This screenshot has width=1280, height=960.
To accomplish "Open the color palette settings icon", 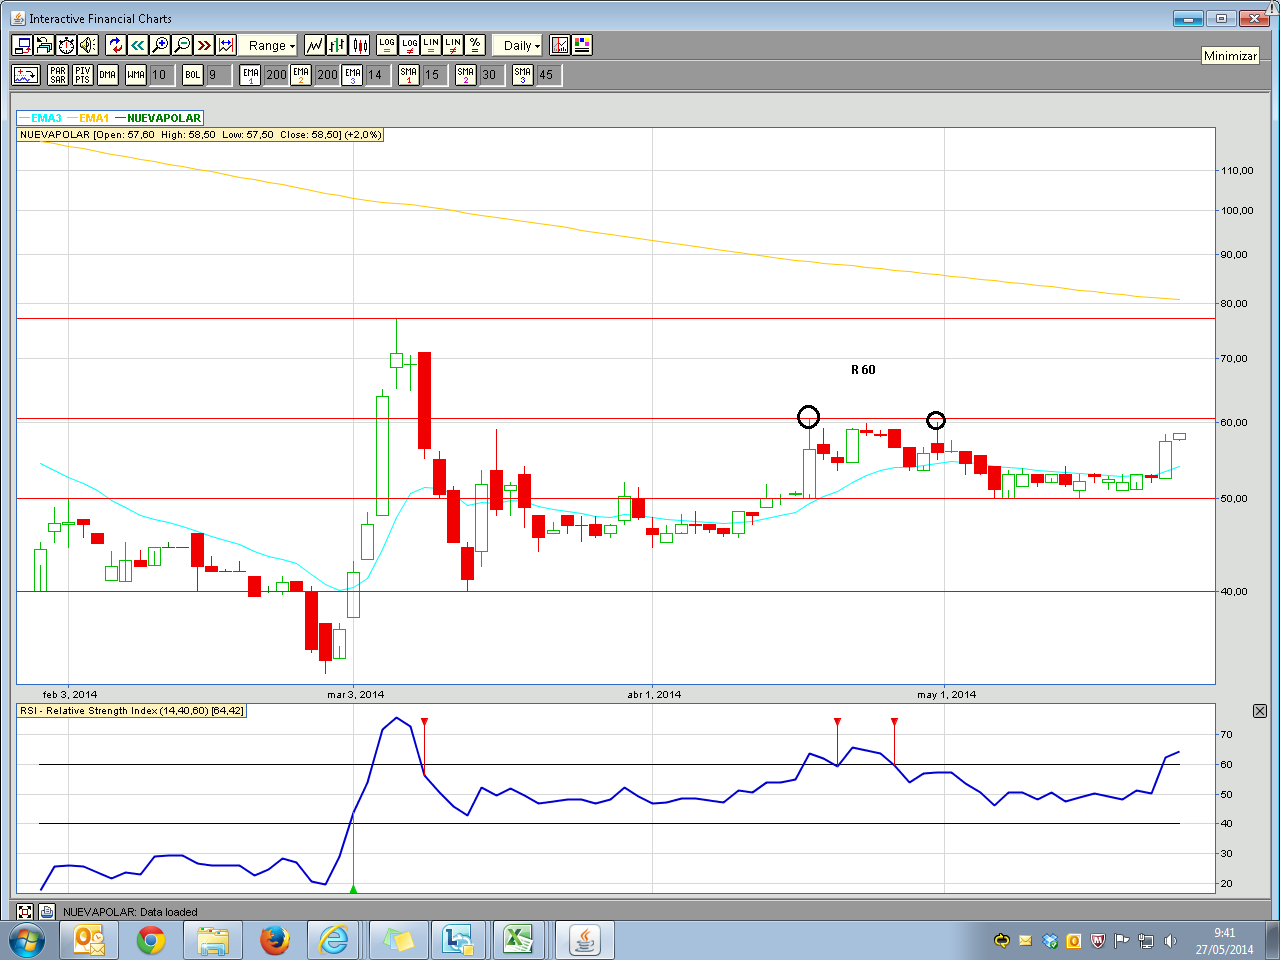I will click(x=582, y=45).
